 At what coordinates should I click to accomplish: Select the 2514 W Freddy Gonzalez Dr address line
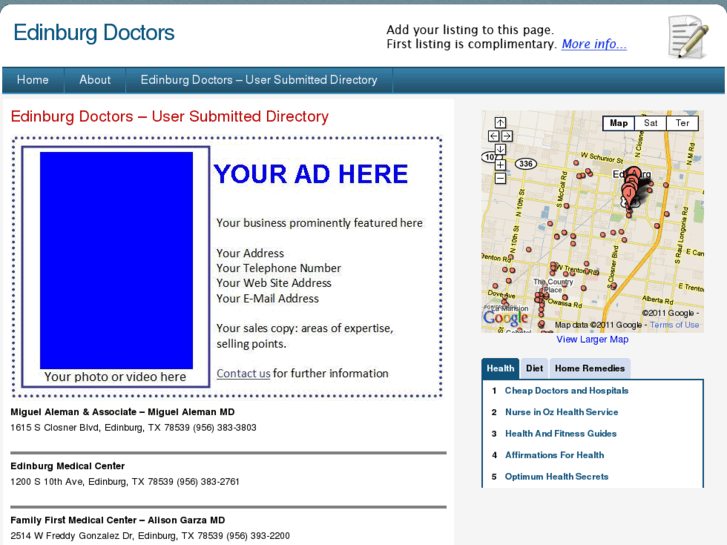tap(150, 536)
